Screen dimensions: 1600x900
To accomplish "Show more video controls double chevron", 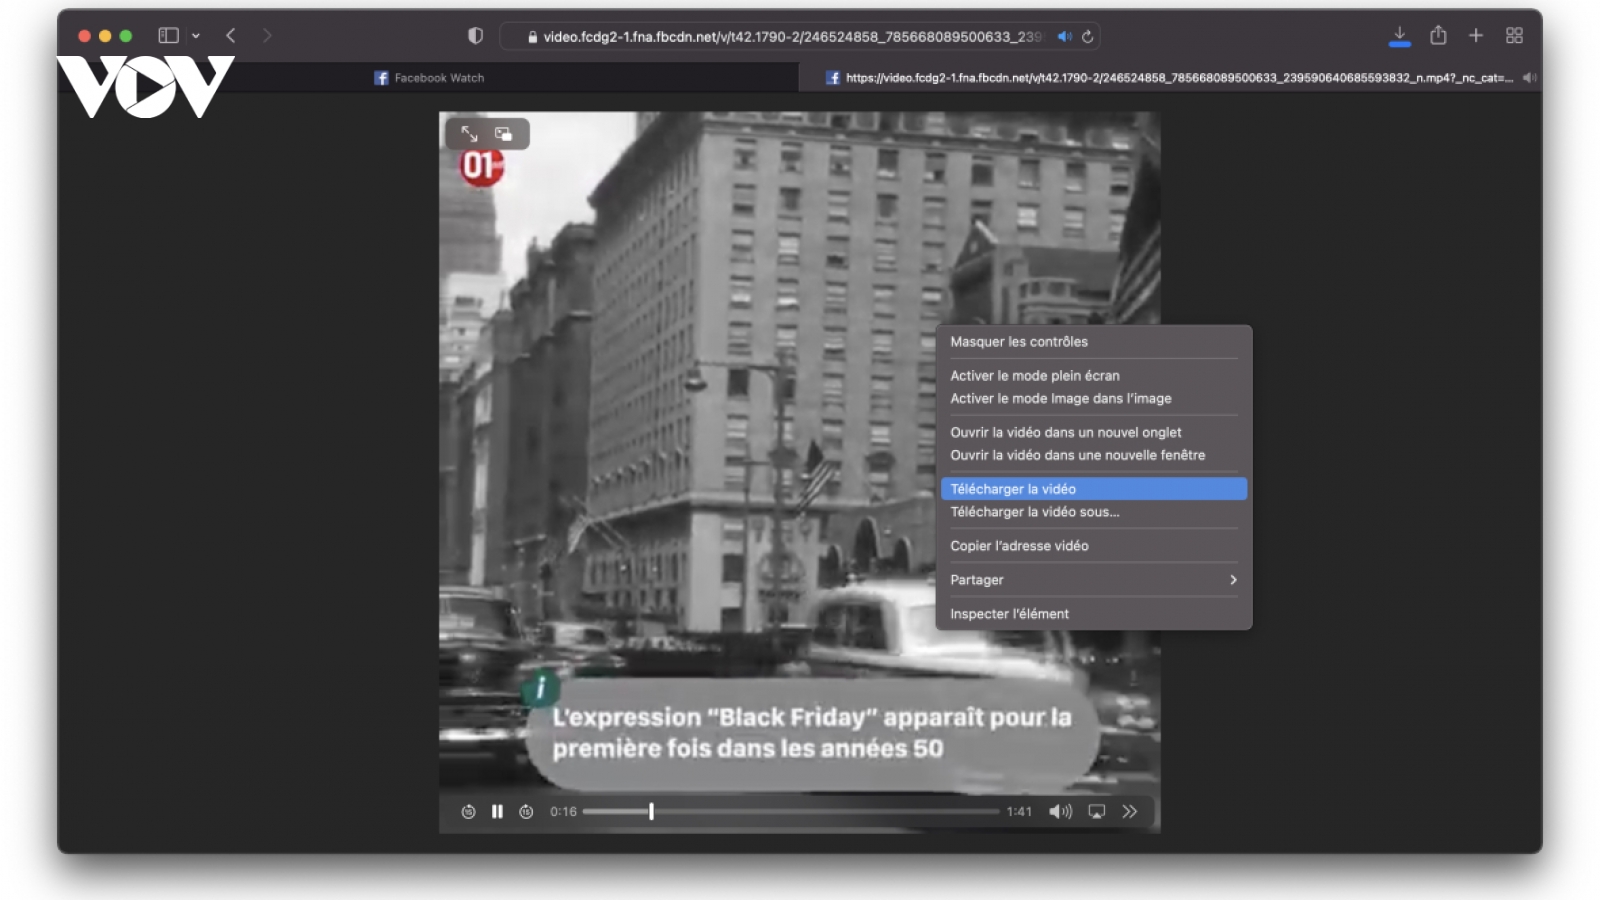I will [1130, 812].
